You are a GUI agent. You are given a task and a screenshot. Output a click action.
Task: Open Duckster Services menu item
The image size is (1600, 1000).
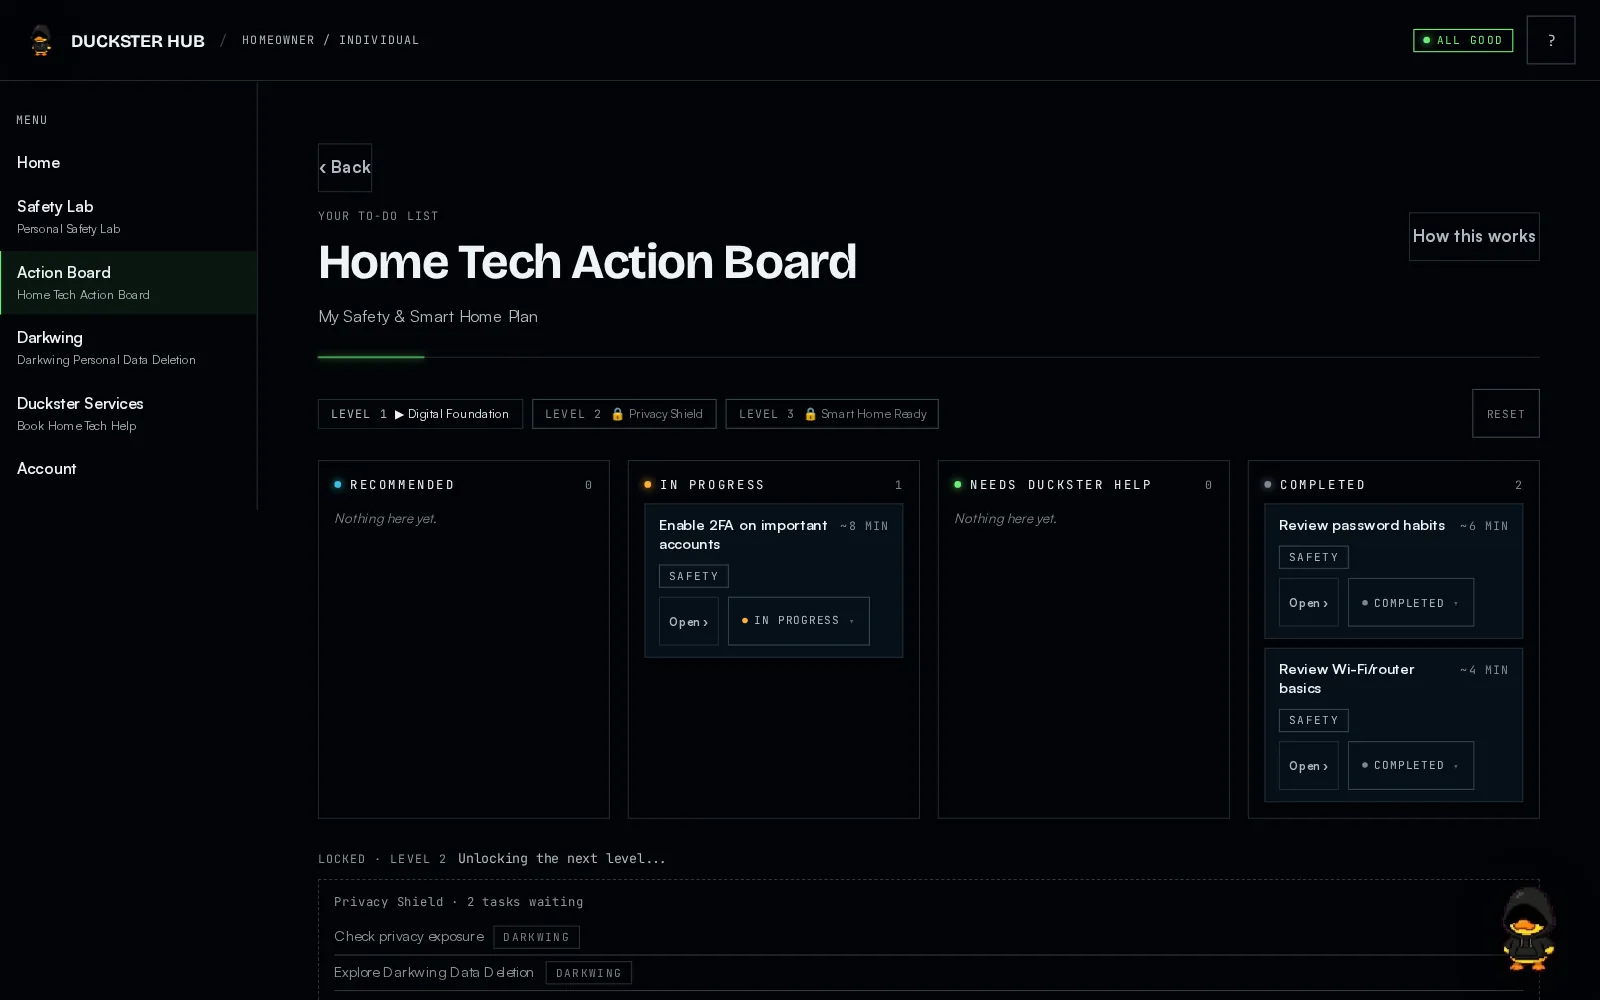[x=128, y=413]
